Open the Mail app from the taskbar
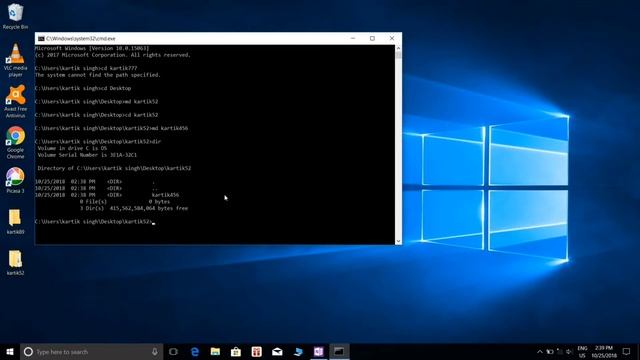This screenshot has height=360, width=640. [277, 351]
